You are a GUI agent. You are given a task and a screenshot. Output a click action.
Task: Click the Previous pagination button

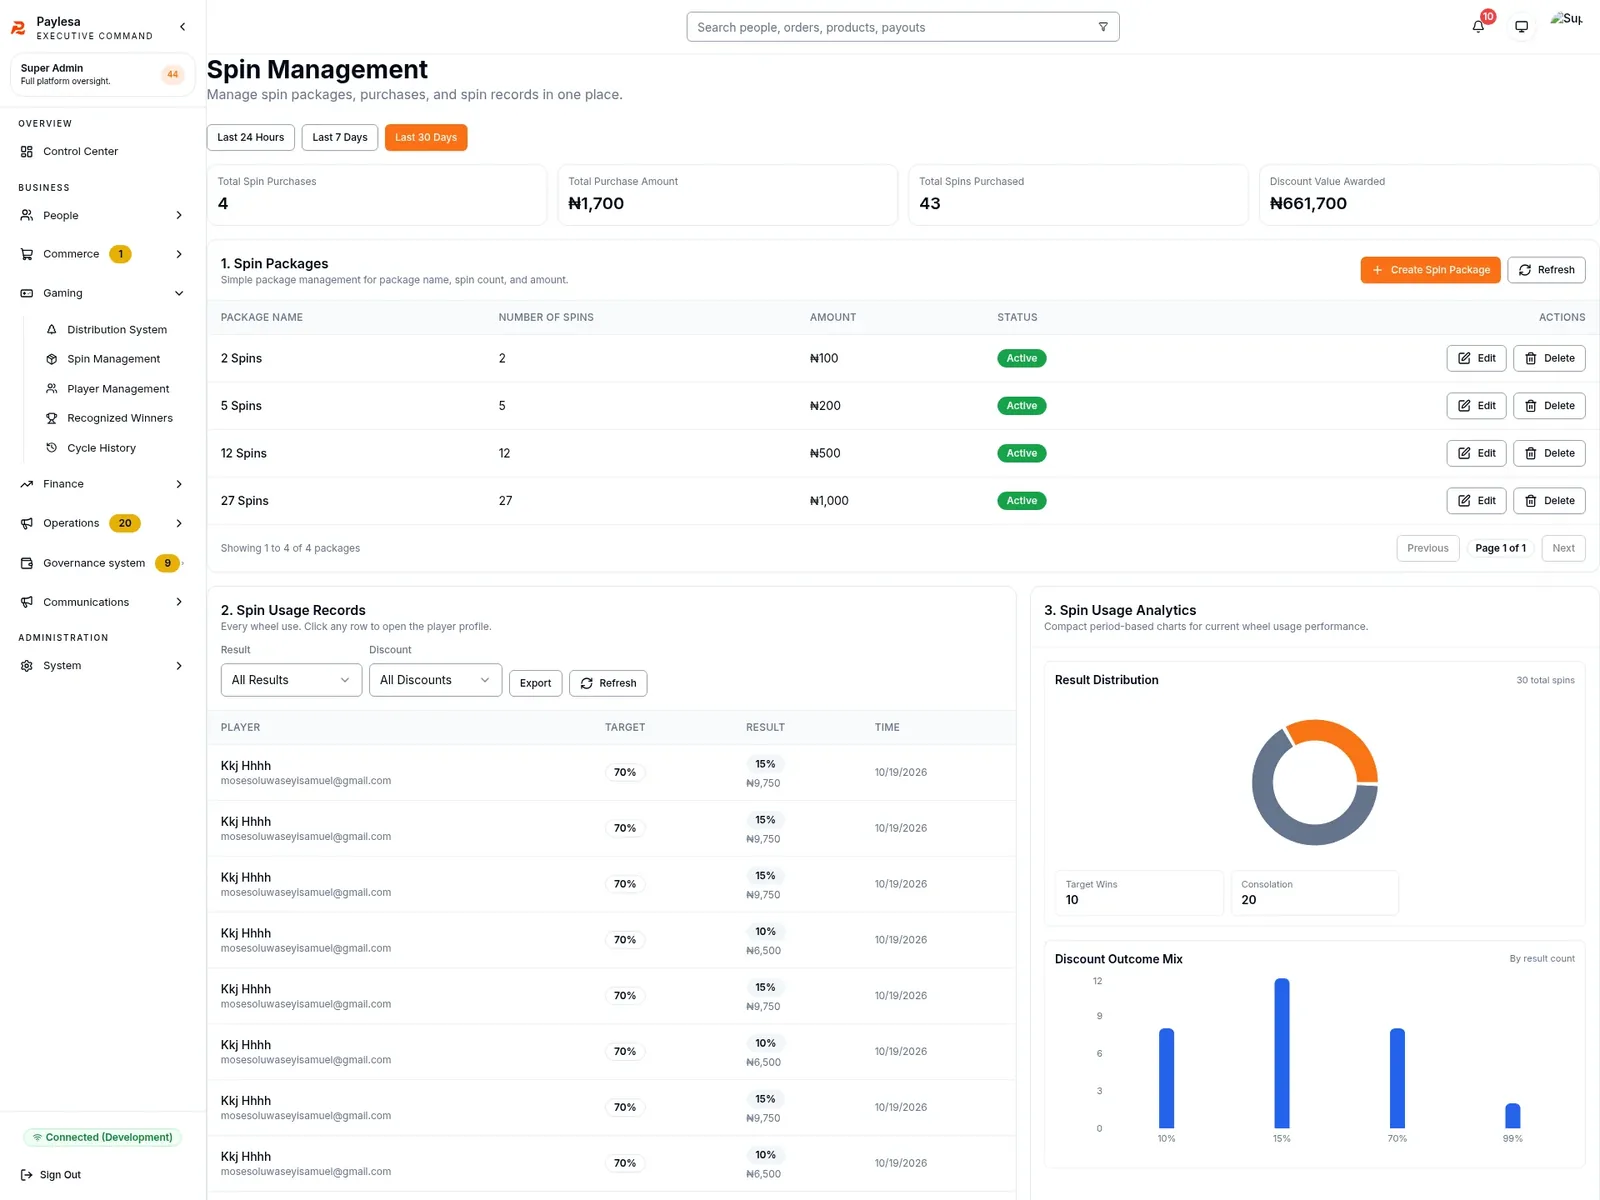[1427, 548]
